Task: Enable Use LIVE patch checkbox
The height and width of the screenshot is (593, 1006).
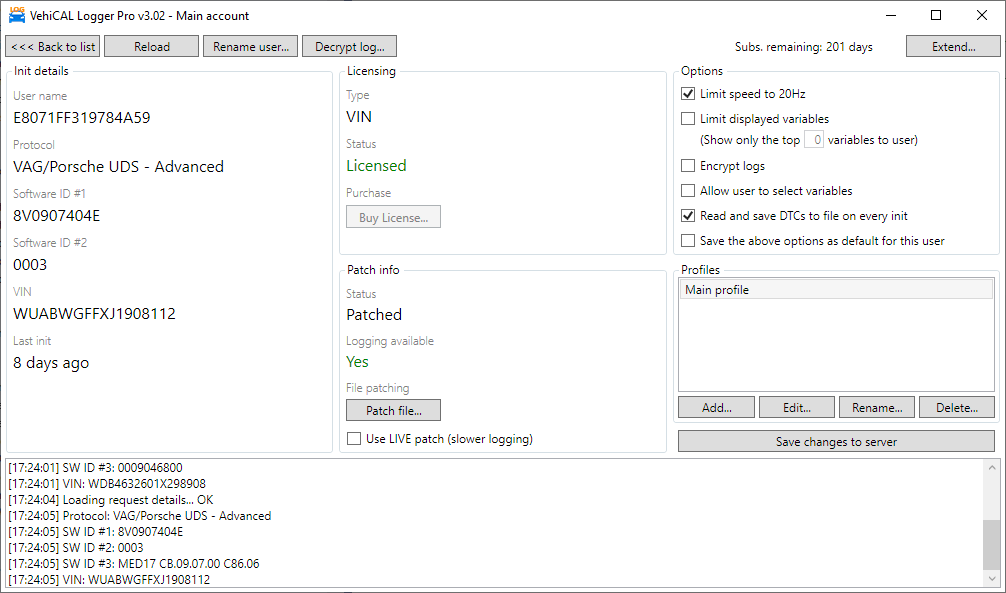Action: click(354, 439)
